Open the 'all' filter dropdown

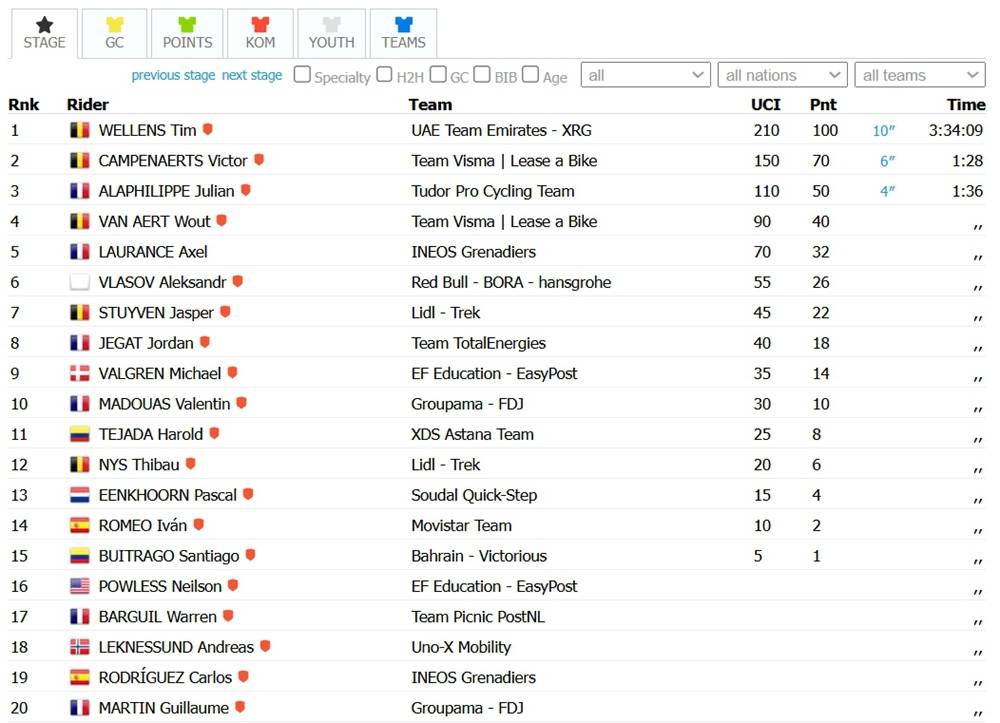(645, 75)
